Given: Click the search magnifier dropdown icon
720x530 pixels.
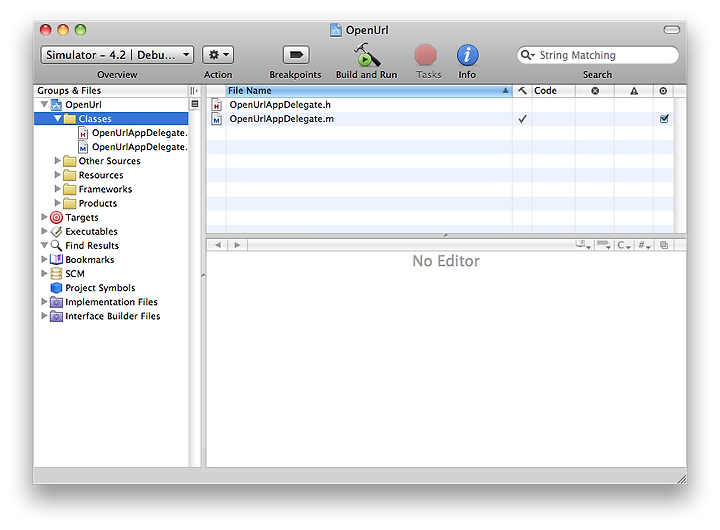Looking at the screenshot, I should tap(528, 55).
